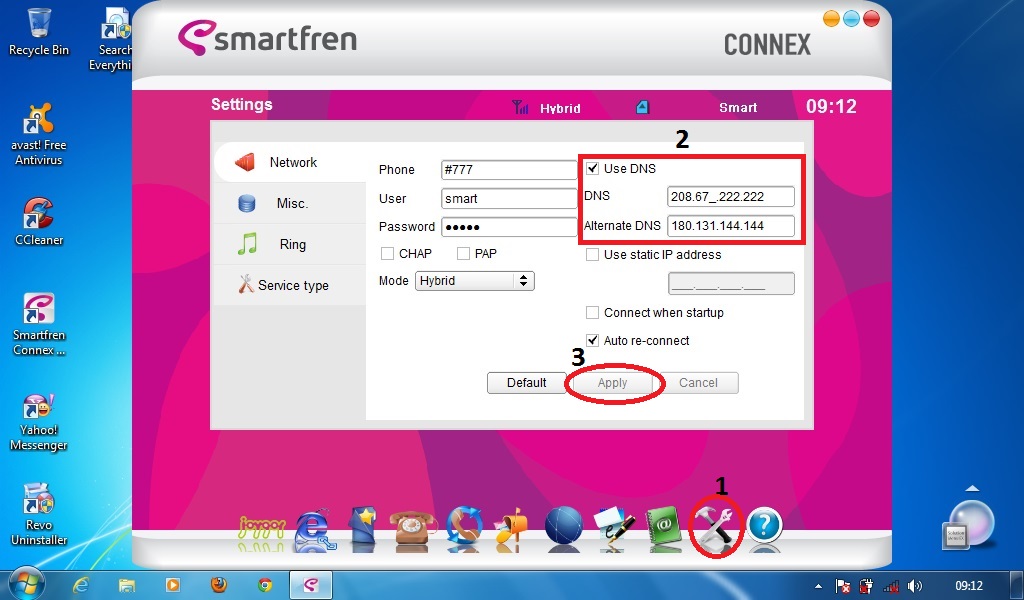Open the Ring settings tab
Image resolution: width=1024 pixels, height=600 pixels.
coord(290,244)
